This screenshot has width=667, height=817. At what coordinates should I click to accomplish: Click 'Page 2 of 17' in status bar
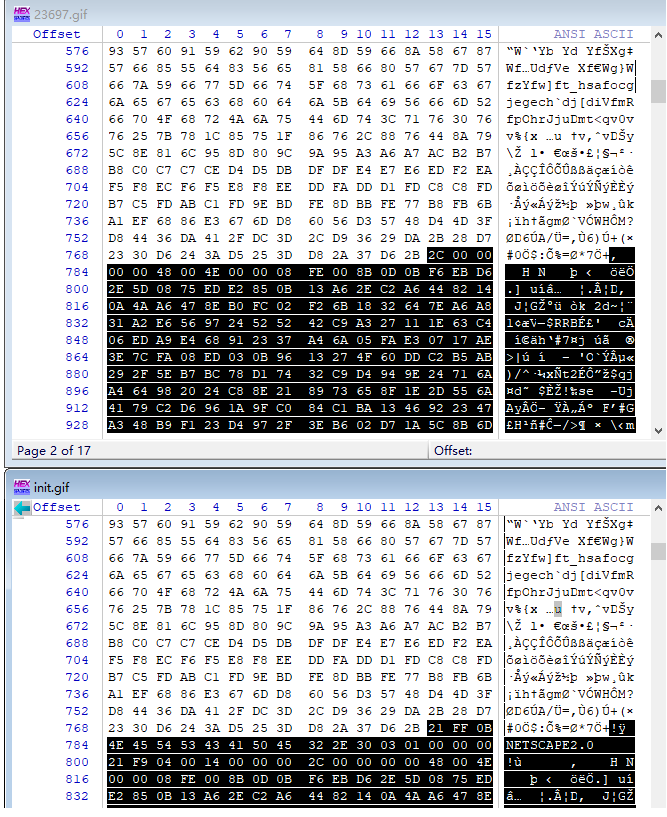coord(54,451)
